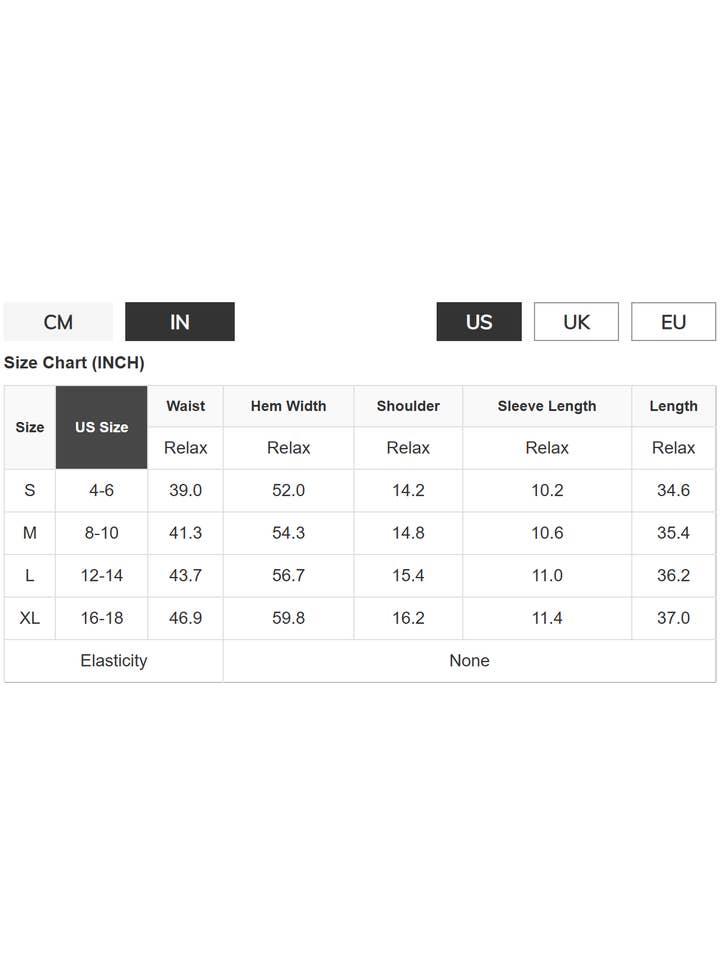Click the Relax label under Sleeve Length
Screen dimensions: 720x960
[x=547, y=448]
